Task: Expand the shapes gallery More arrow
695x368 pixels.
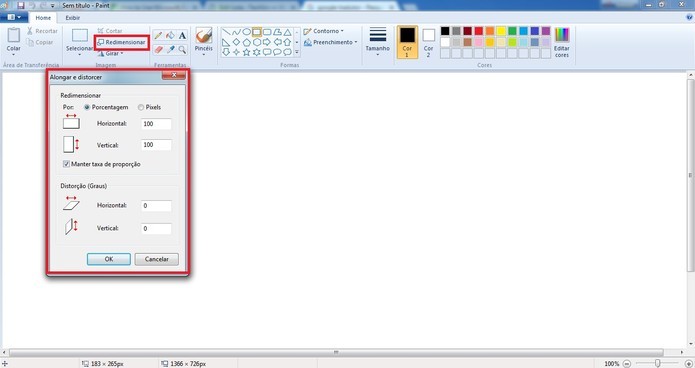Action: pyautogui.click(x=297, y=52)
